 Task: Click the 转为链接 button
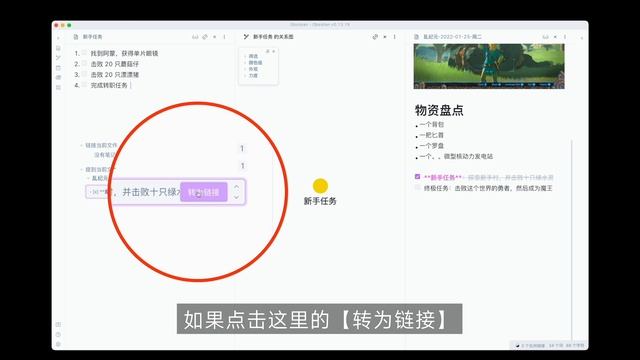pos(204,192)
